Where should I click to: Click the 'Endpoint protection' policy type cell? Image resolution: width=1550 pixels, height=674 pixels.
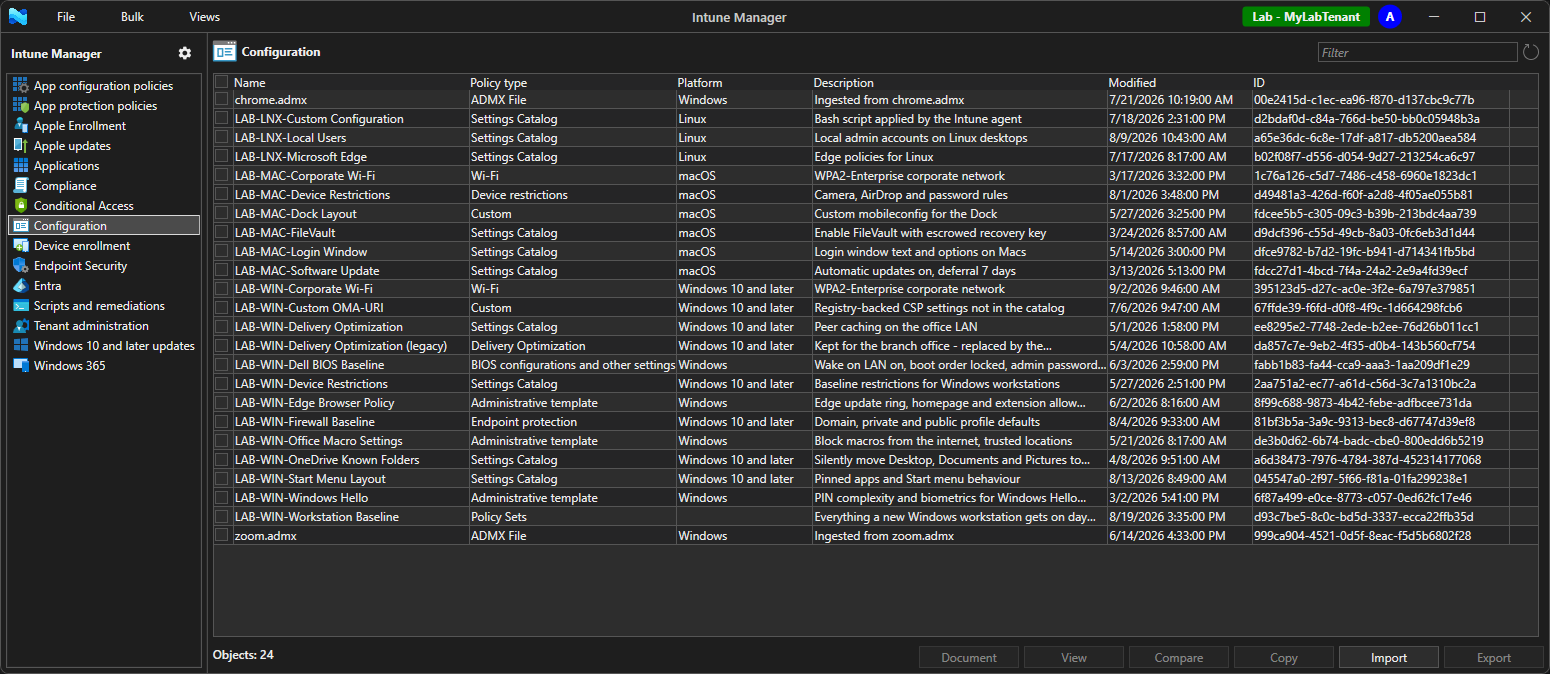pos(523,422)
